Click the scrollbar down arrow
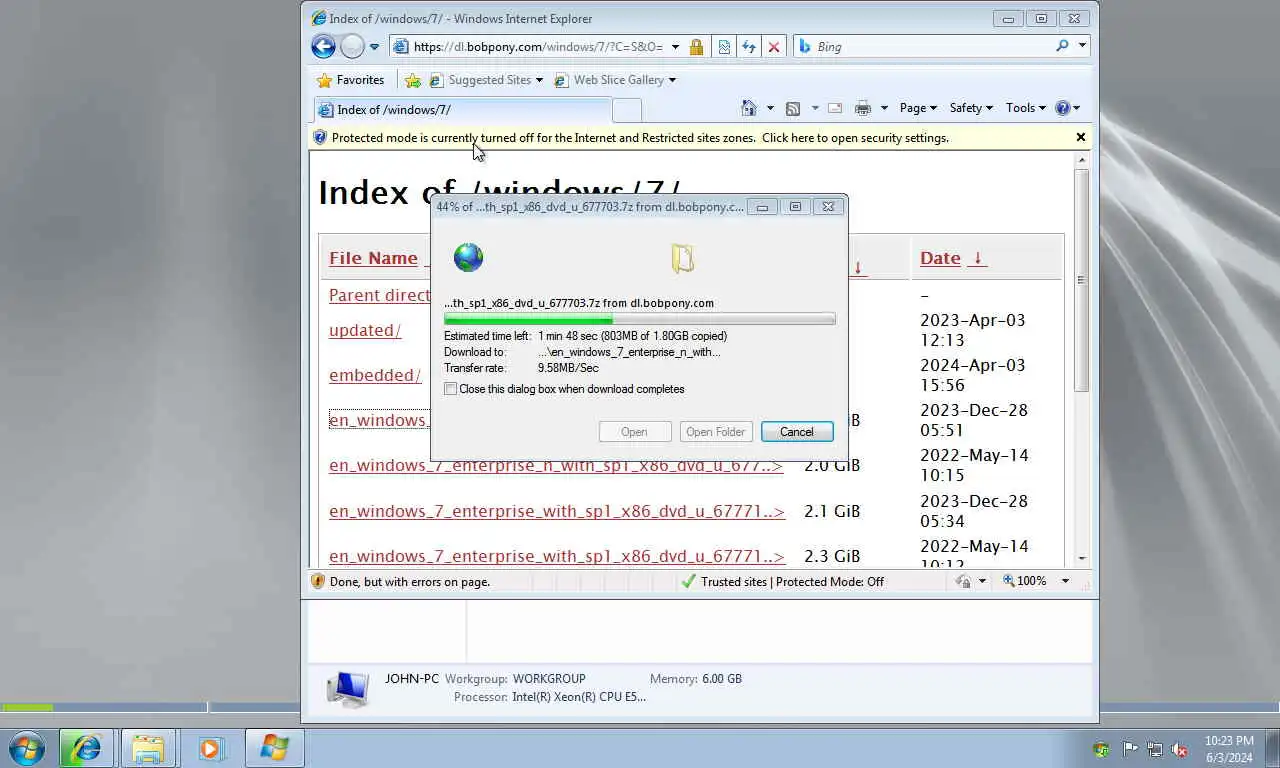 tap(1081, 558)
